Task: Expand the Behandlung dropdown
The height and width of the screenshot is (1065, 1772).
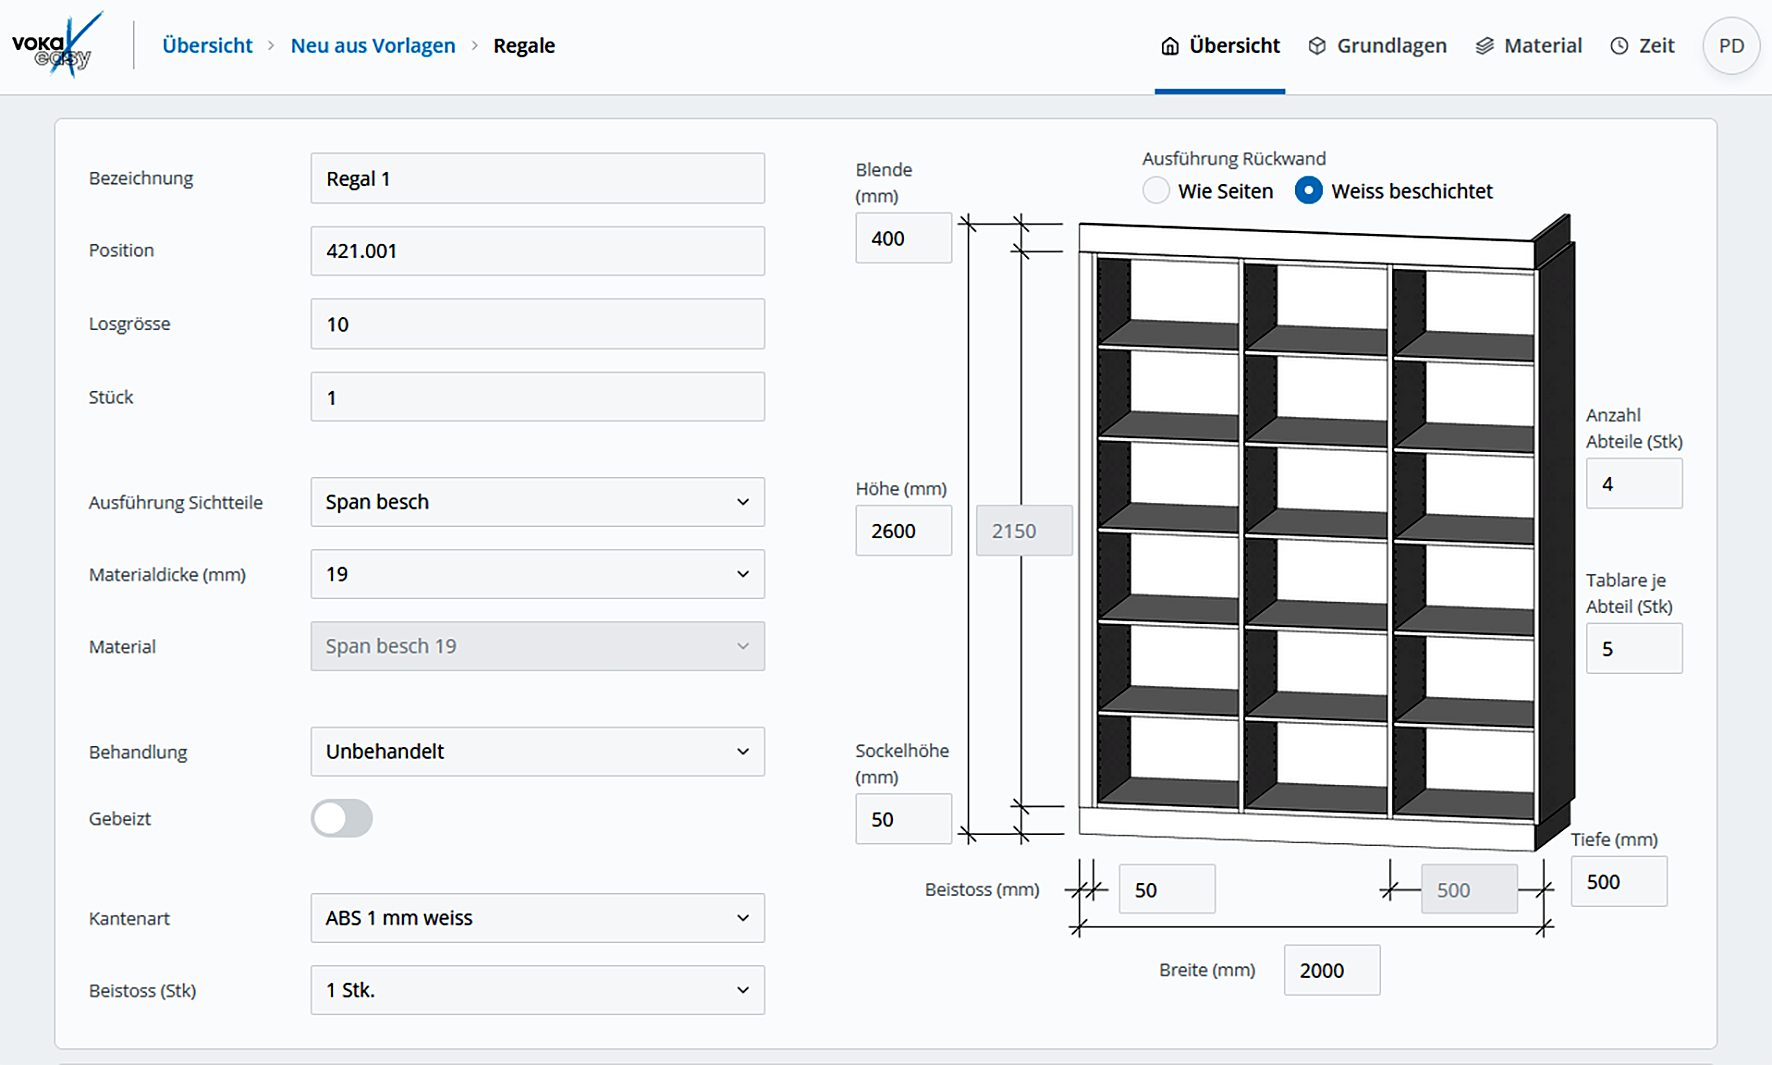Action: point(537,752)
